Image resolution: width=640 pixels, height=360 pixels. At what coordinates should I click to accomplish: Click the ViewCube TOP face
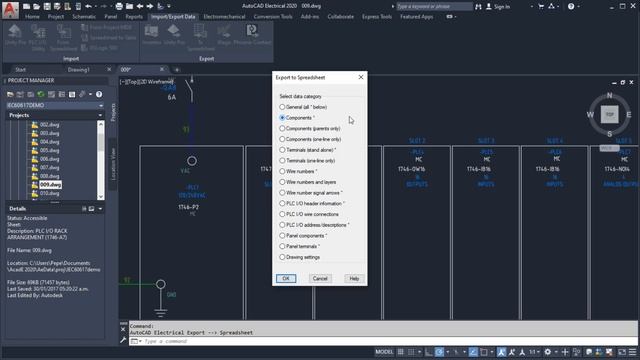609,115
